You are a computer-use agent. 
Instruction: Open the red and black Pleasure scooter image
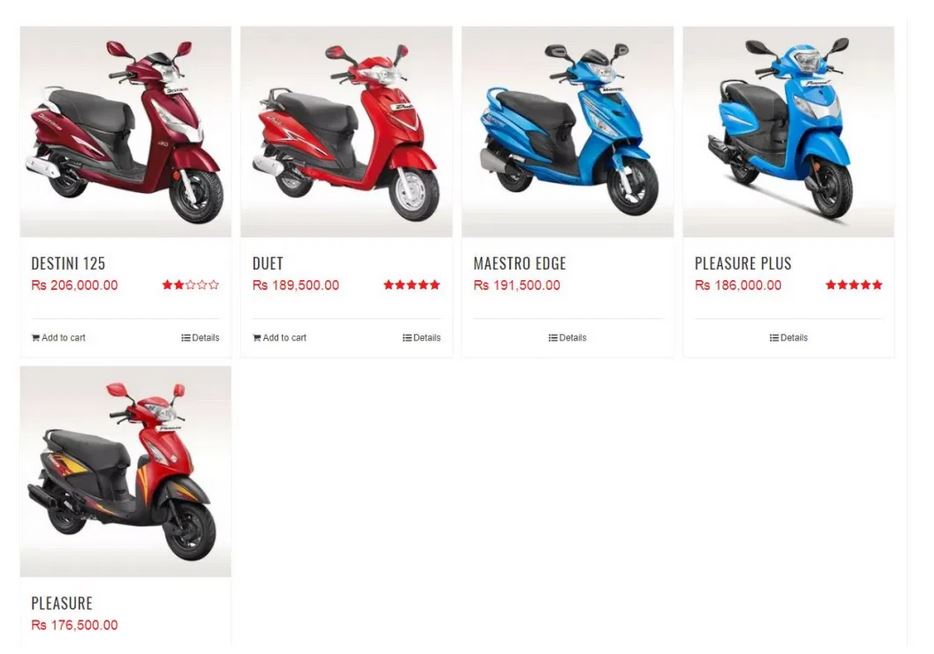(126, 471)
